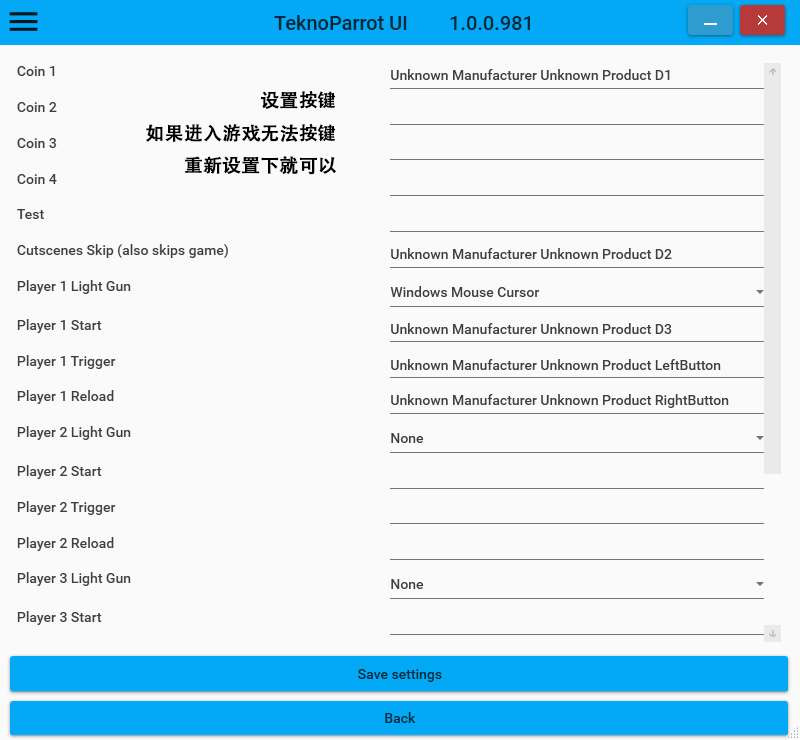800x740 pixels.
Task: Click the empty Coin 2 input field
Action: coord(576,110)
